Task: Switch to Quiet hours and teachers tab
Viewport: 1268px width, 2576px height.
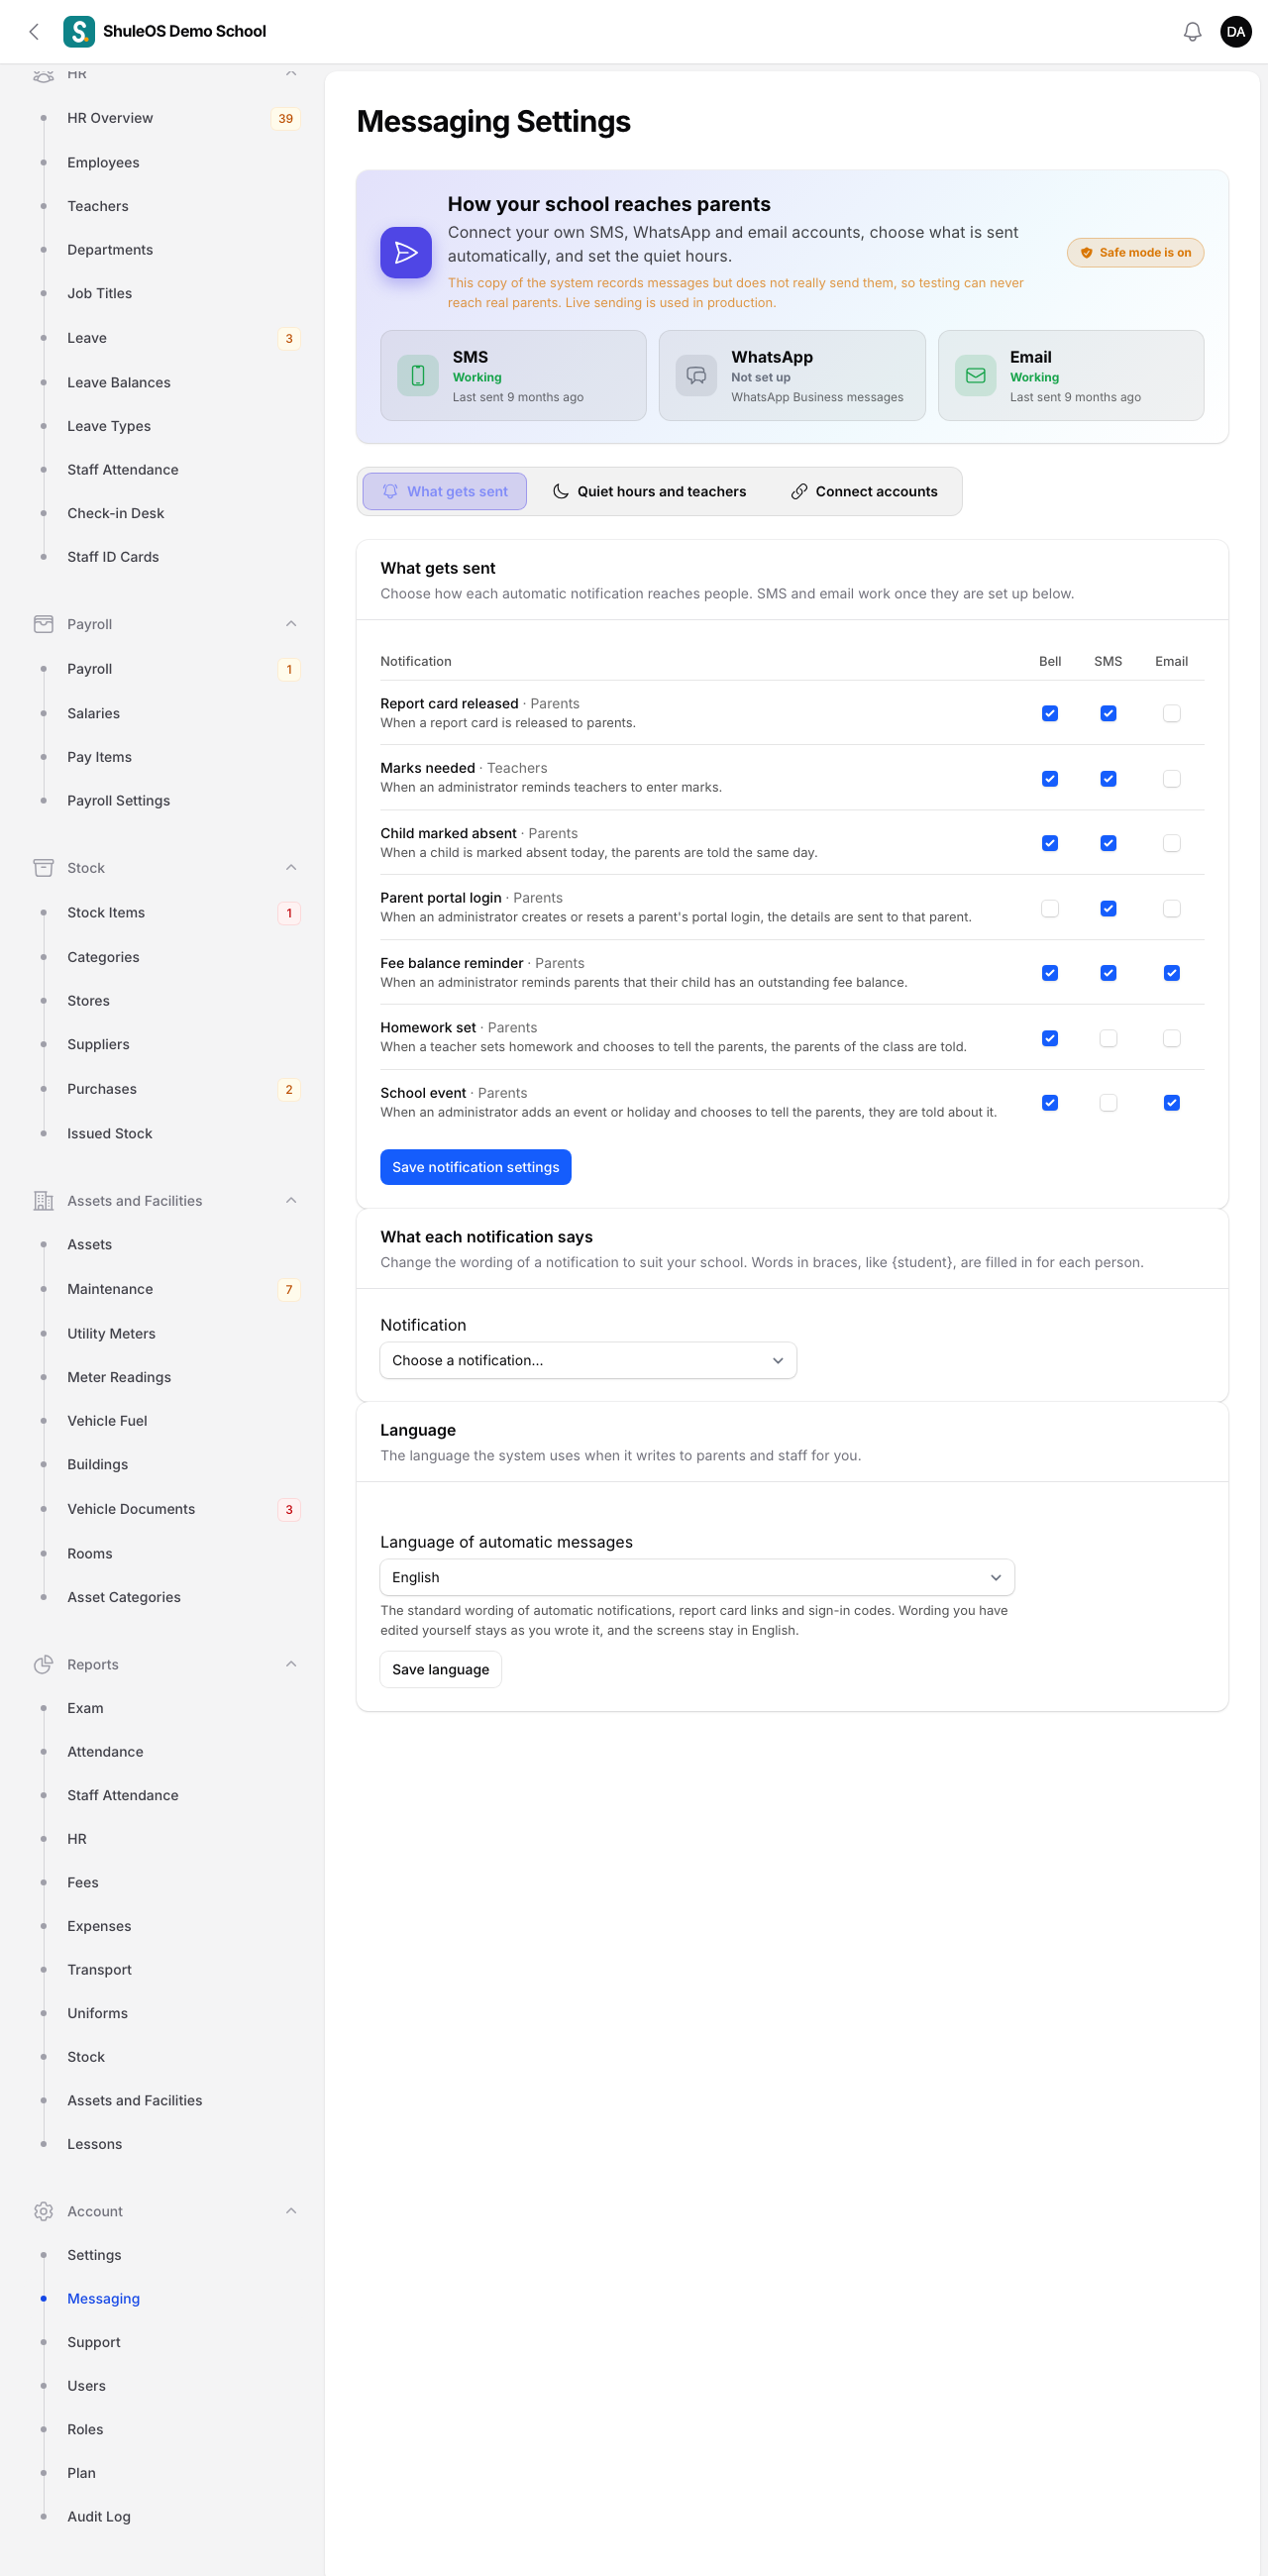Action: click(x=649, y=491)
